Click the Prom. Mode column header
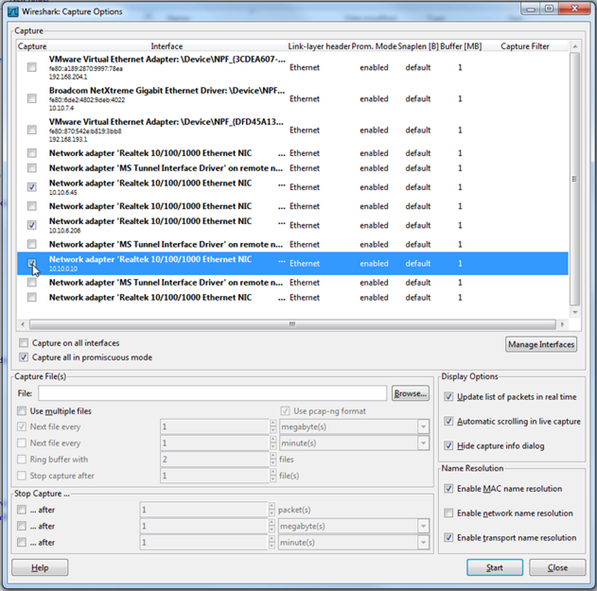 [374, 46]
